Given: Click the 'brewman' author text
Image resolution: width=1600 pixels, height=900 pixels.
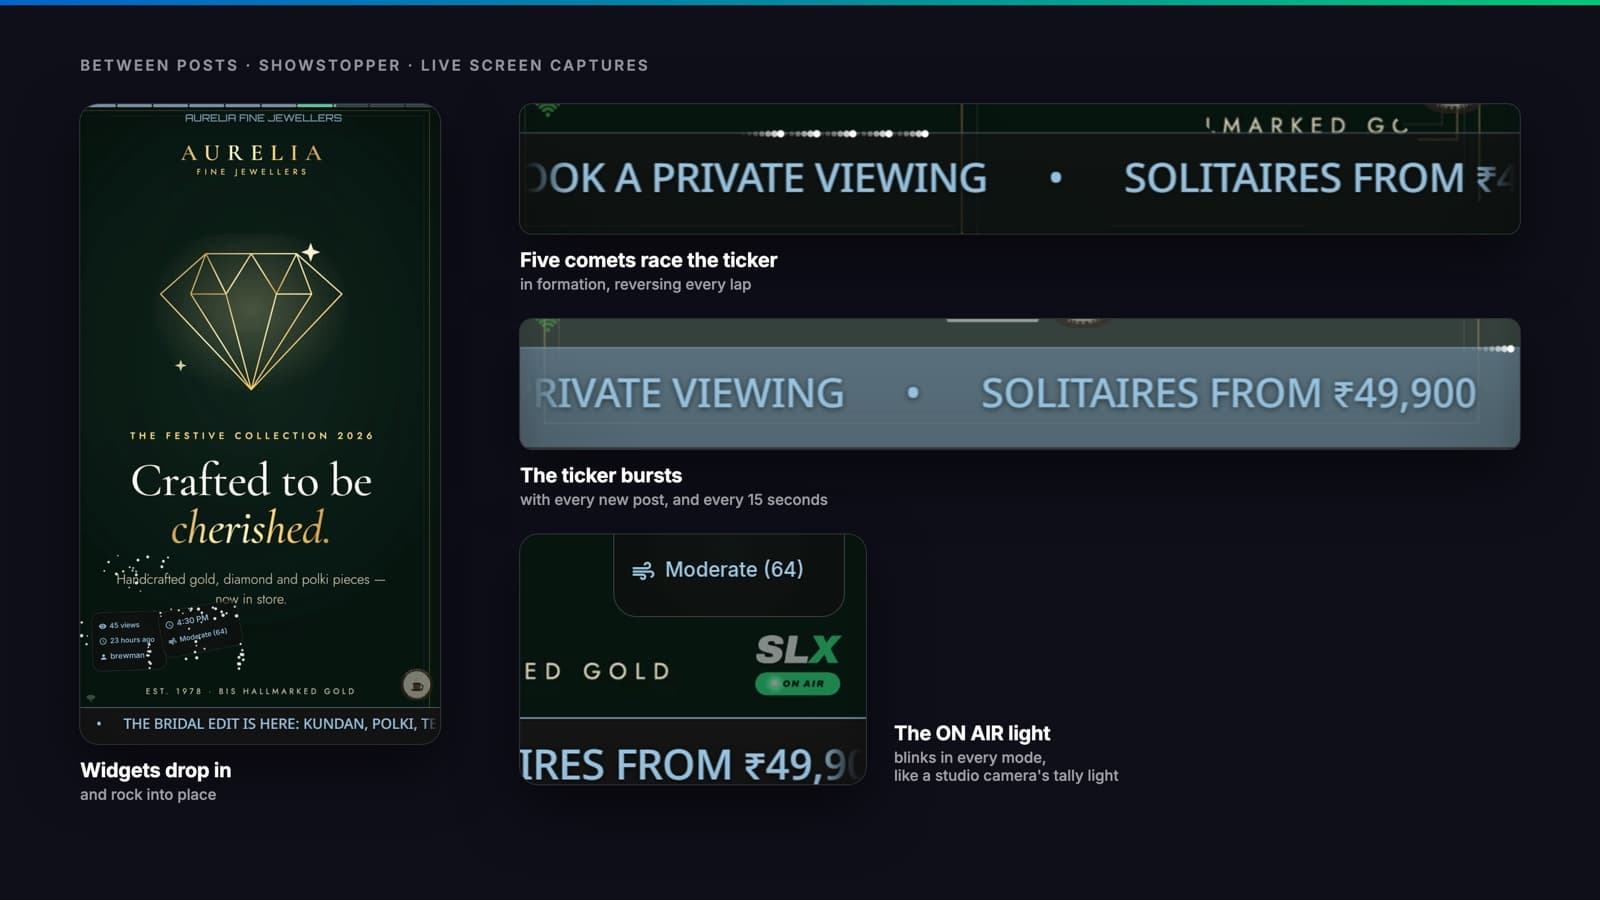Looking at the screenshot, I should (127, 657).
